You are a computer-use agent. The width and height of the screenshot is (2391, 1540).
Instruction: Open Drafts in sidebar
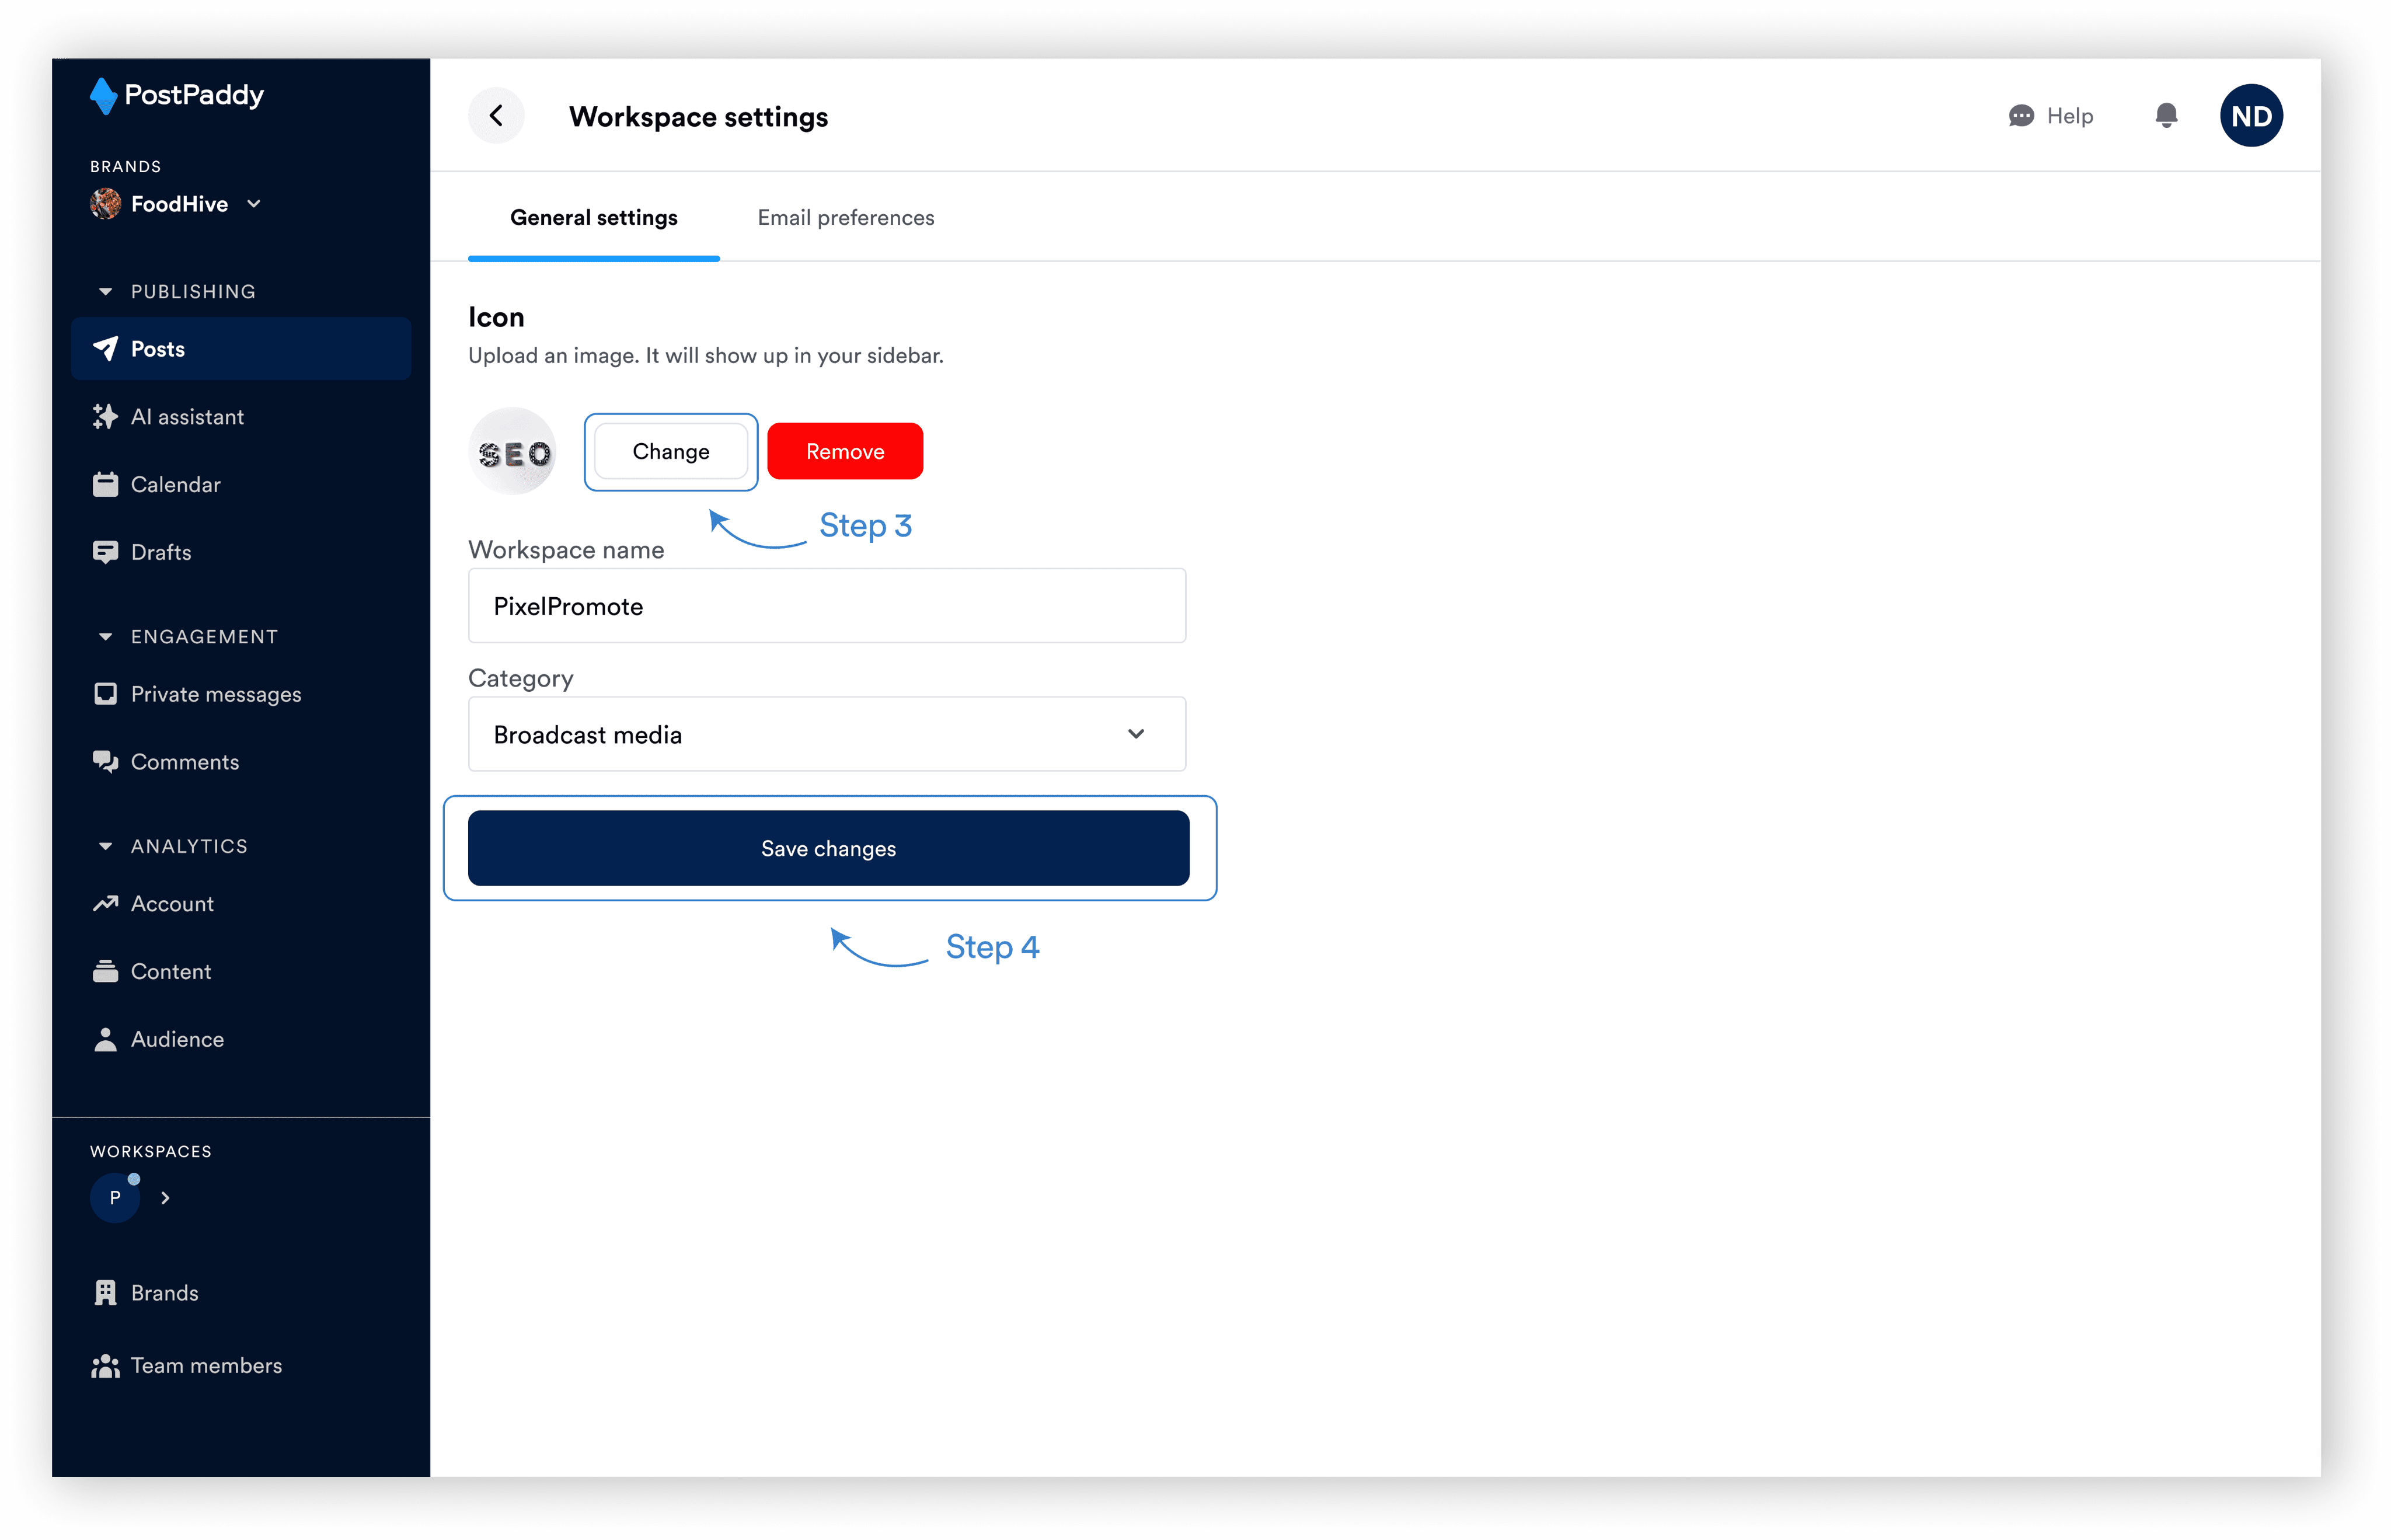pos(160,552)
